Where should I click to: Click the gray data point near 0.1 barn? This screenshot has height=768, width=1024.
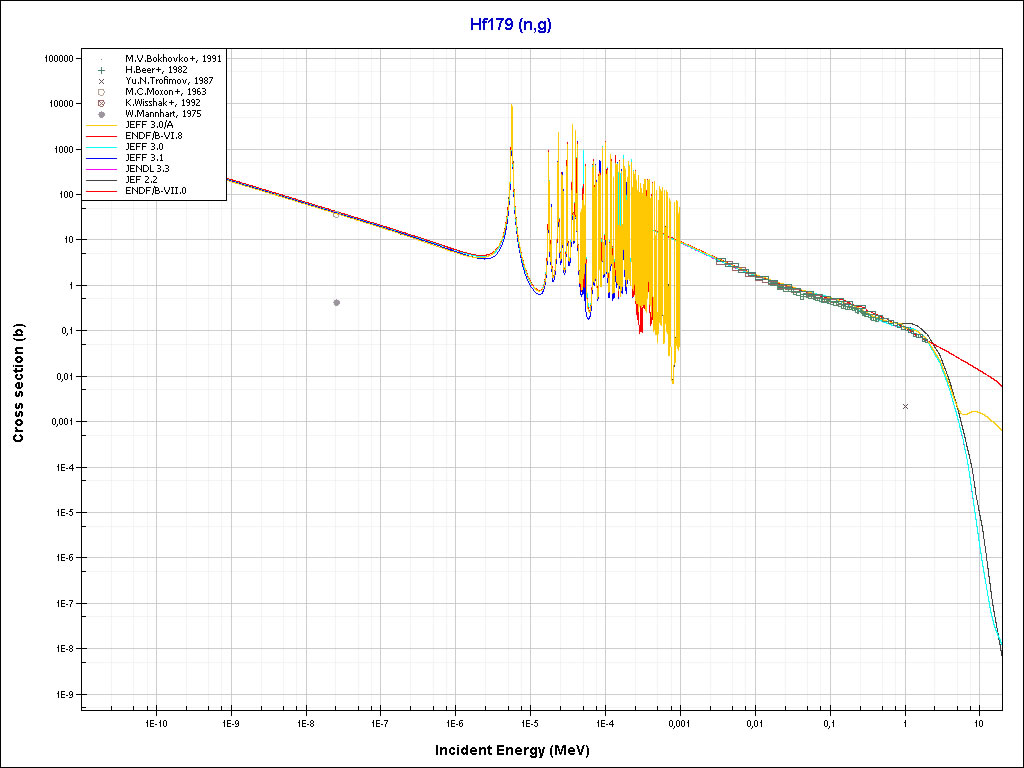pyautogui.click(x=336, y=302)
